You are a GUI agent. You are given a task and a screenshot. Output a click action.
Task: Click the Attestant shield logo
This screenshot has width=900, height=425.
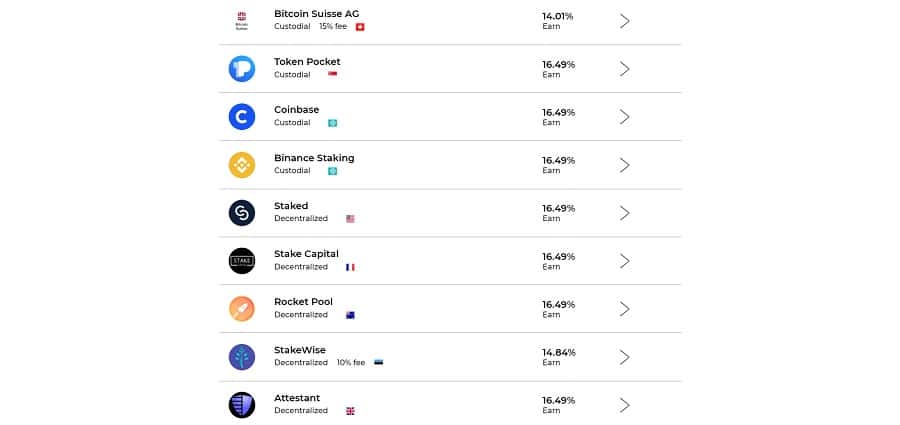click(242, 405)
